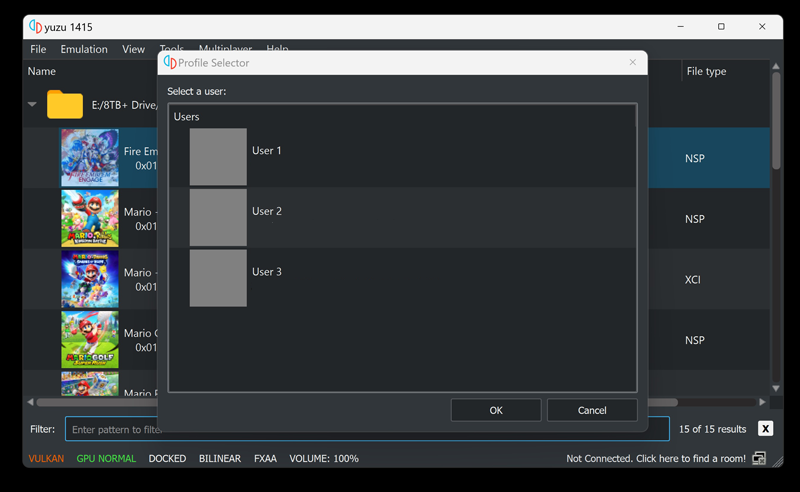Select Mario + Rabbids Sparks of Hope cover
The width and height of the screenshot is (800, 492).
point(90,279)
